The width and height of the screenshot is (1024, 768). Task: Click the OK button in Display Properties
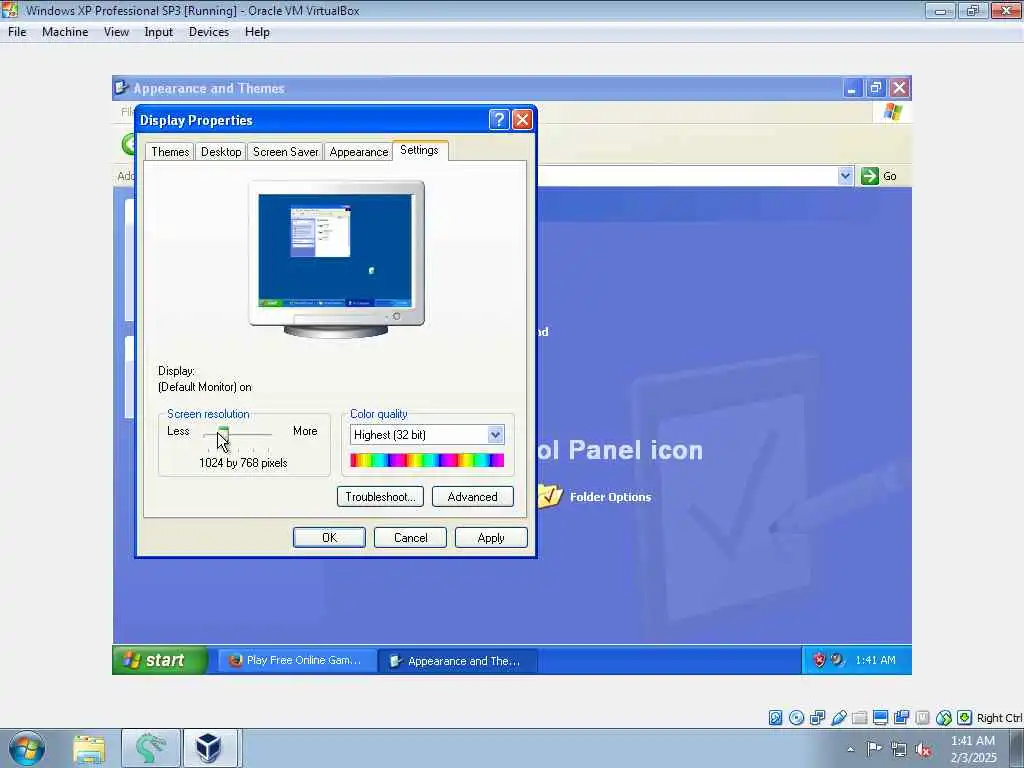point(329,537)
